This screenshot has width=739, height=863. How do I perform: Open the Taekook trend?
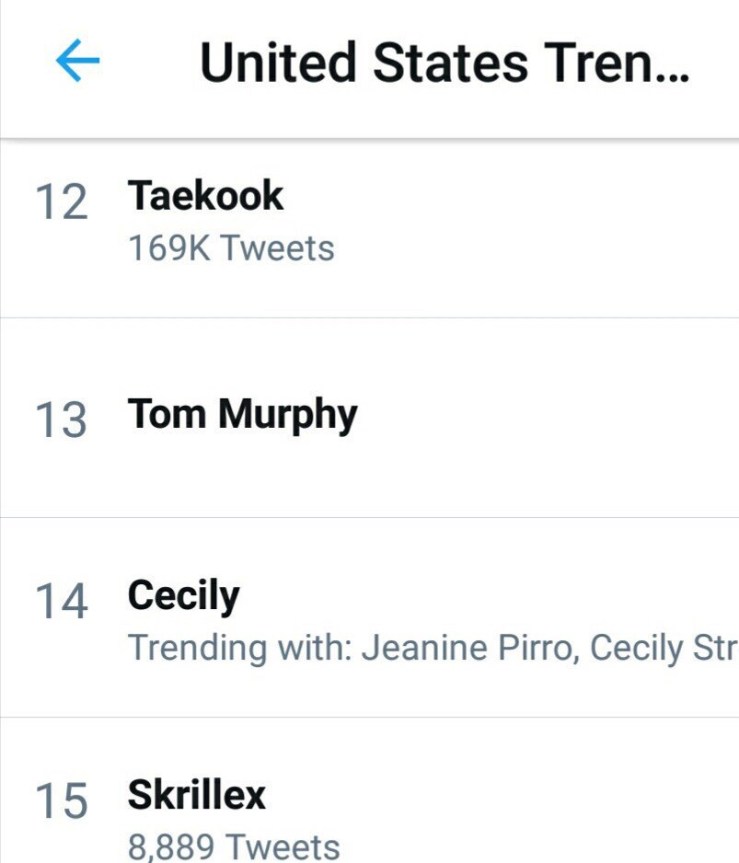[x=205, y=196]
